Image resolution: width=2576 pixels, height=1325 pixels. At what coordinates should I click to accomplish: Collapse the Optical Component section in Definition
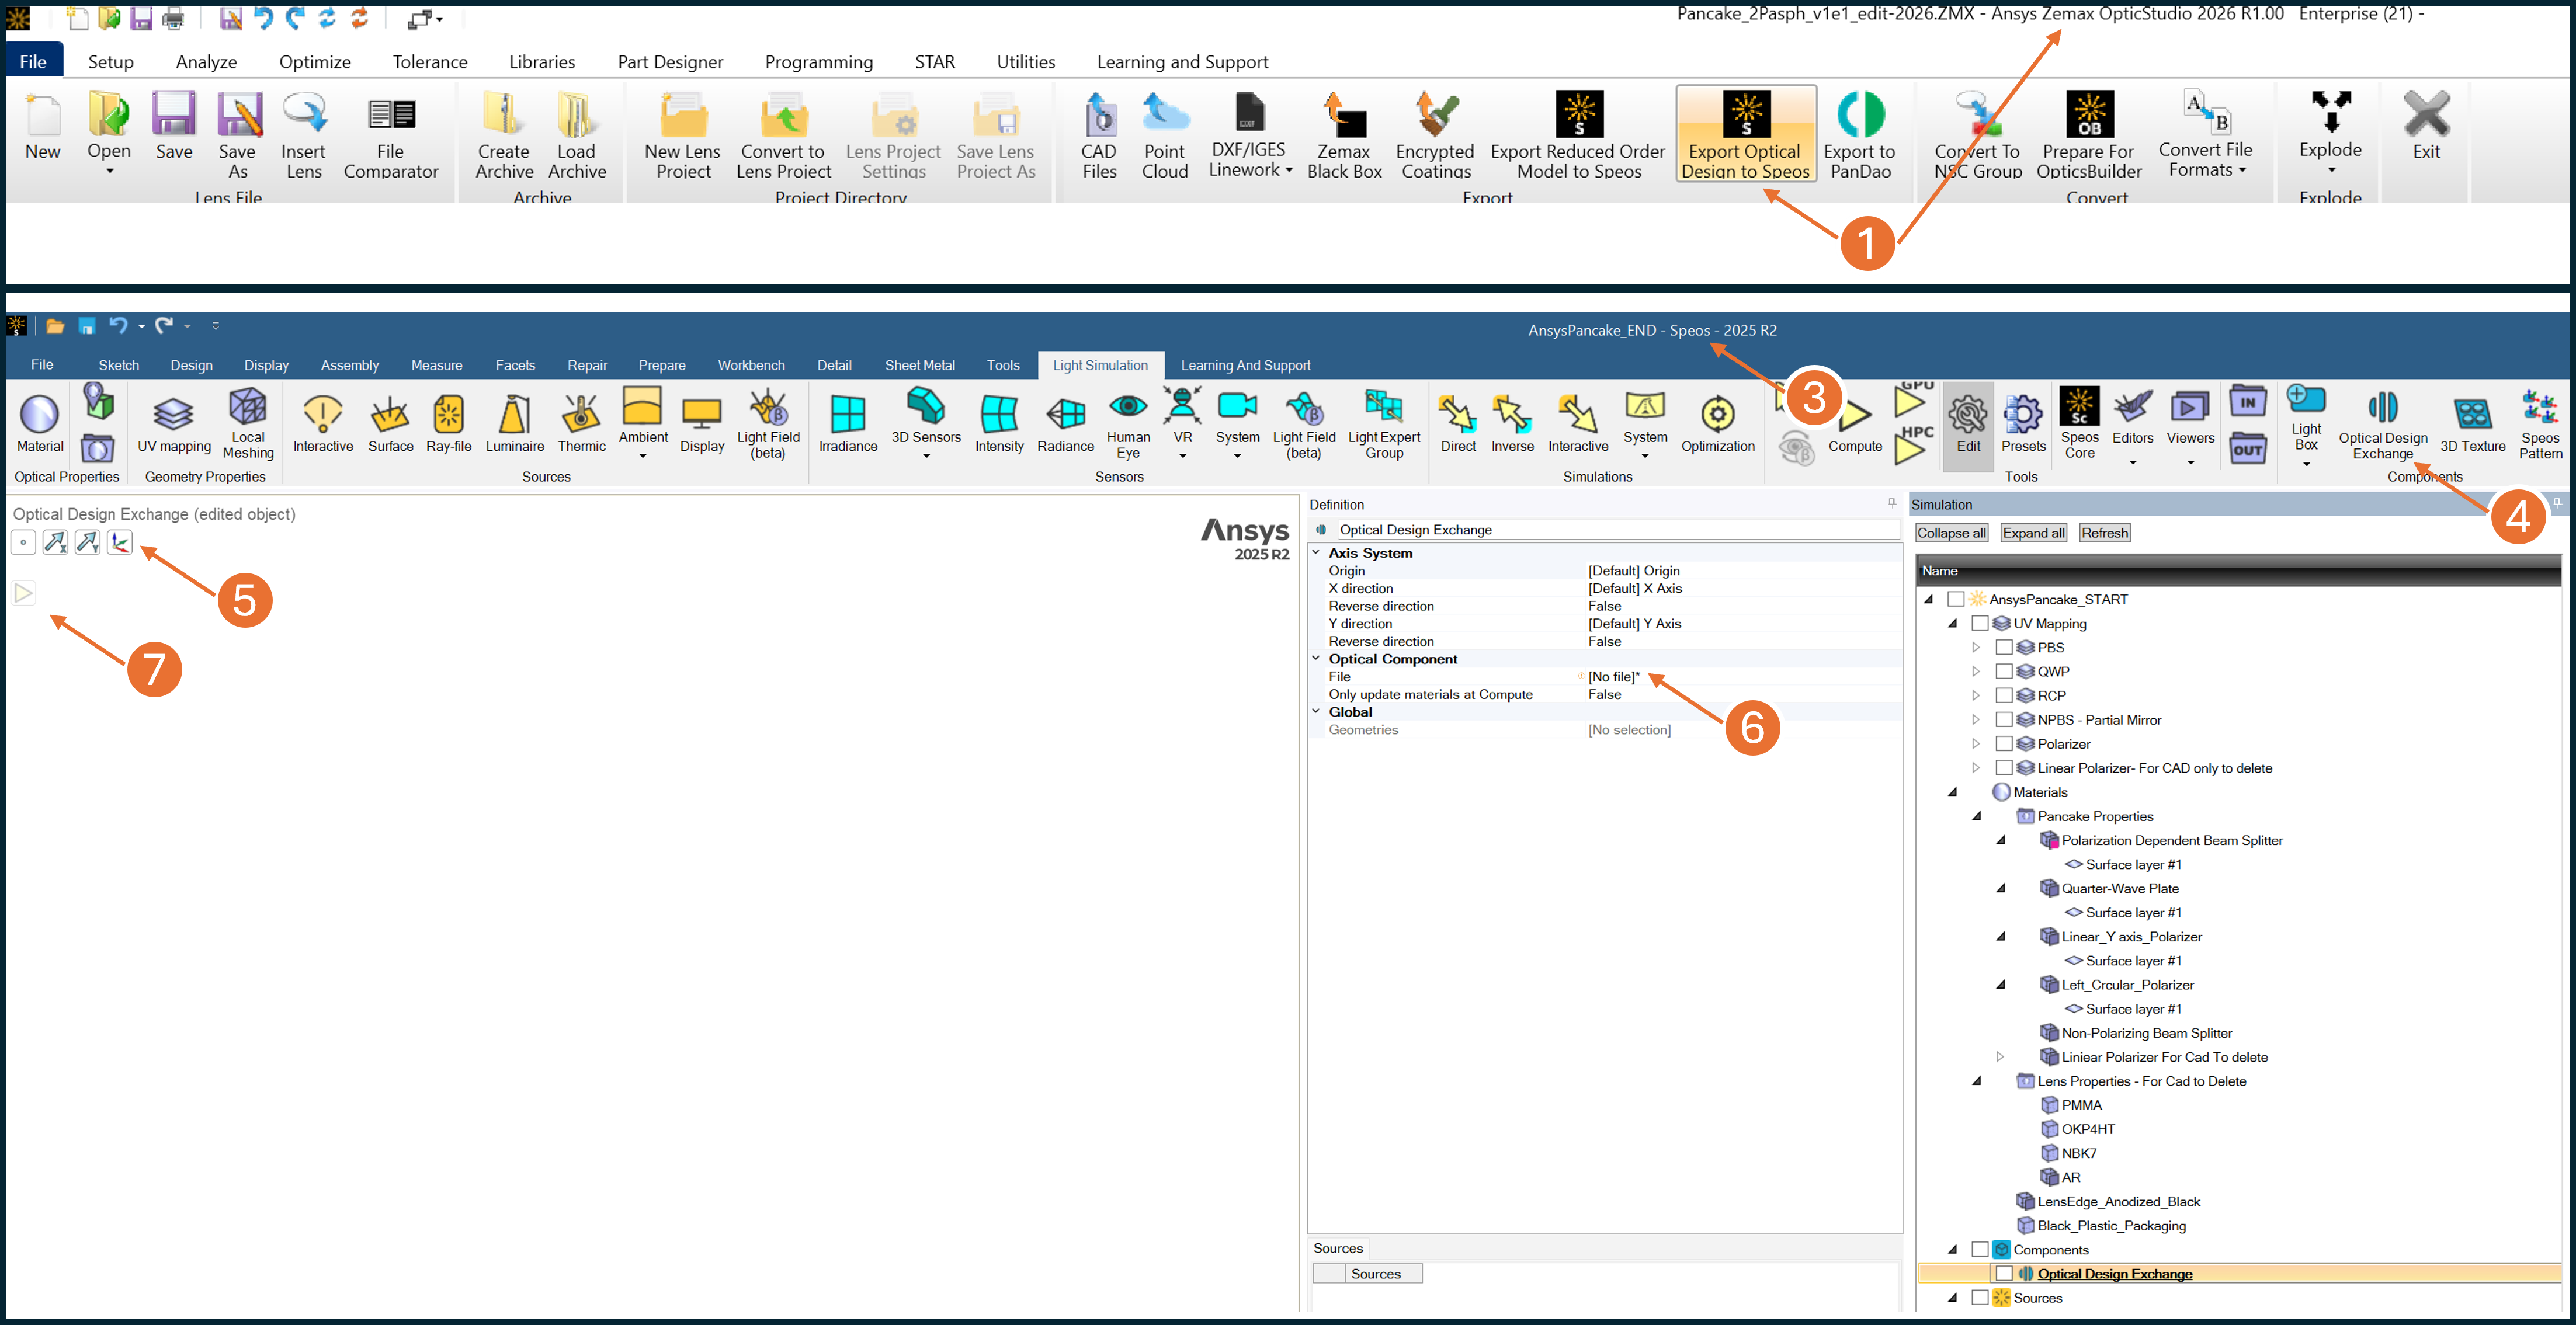coord(1316,659)
